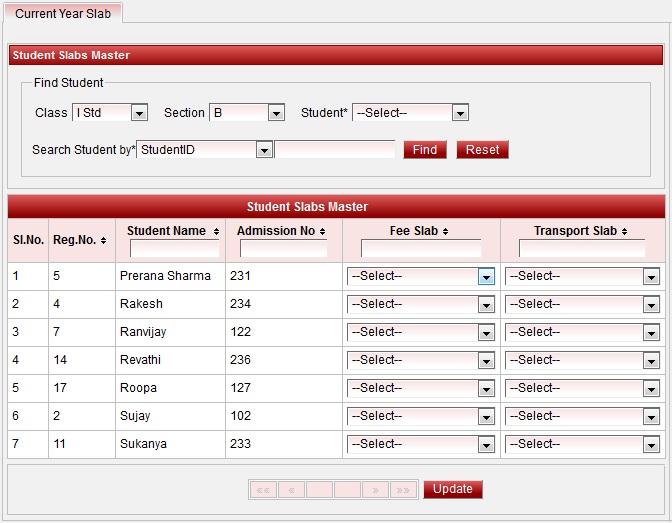Click the Student Name filter text box

pyautogui.click(x=174, y=249)
